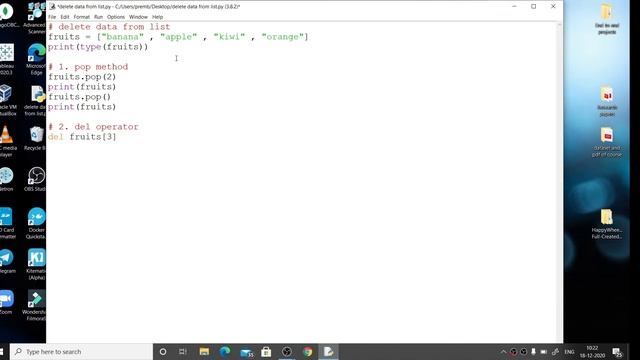Viewport: 640px width, 360px height.
Task: Open Microsoft Store from the taskbar
Action: point(266,351)
